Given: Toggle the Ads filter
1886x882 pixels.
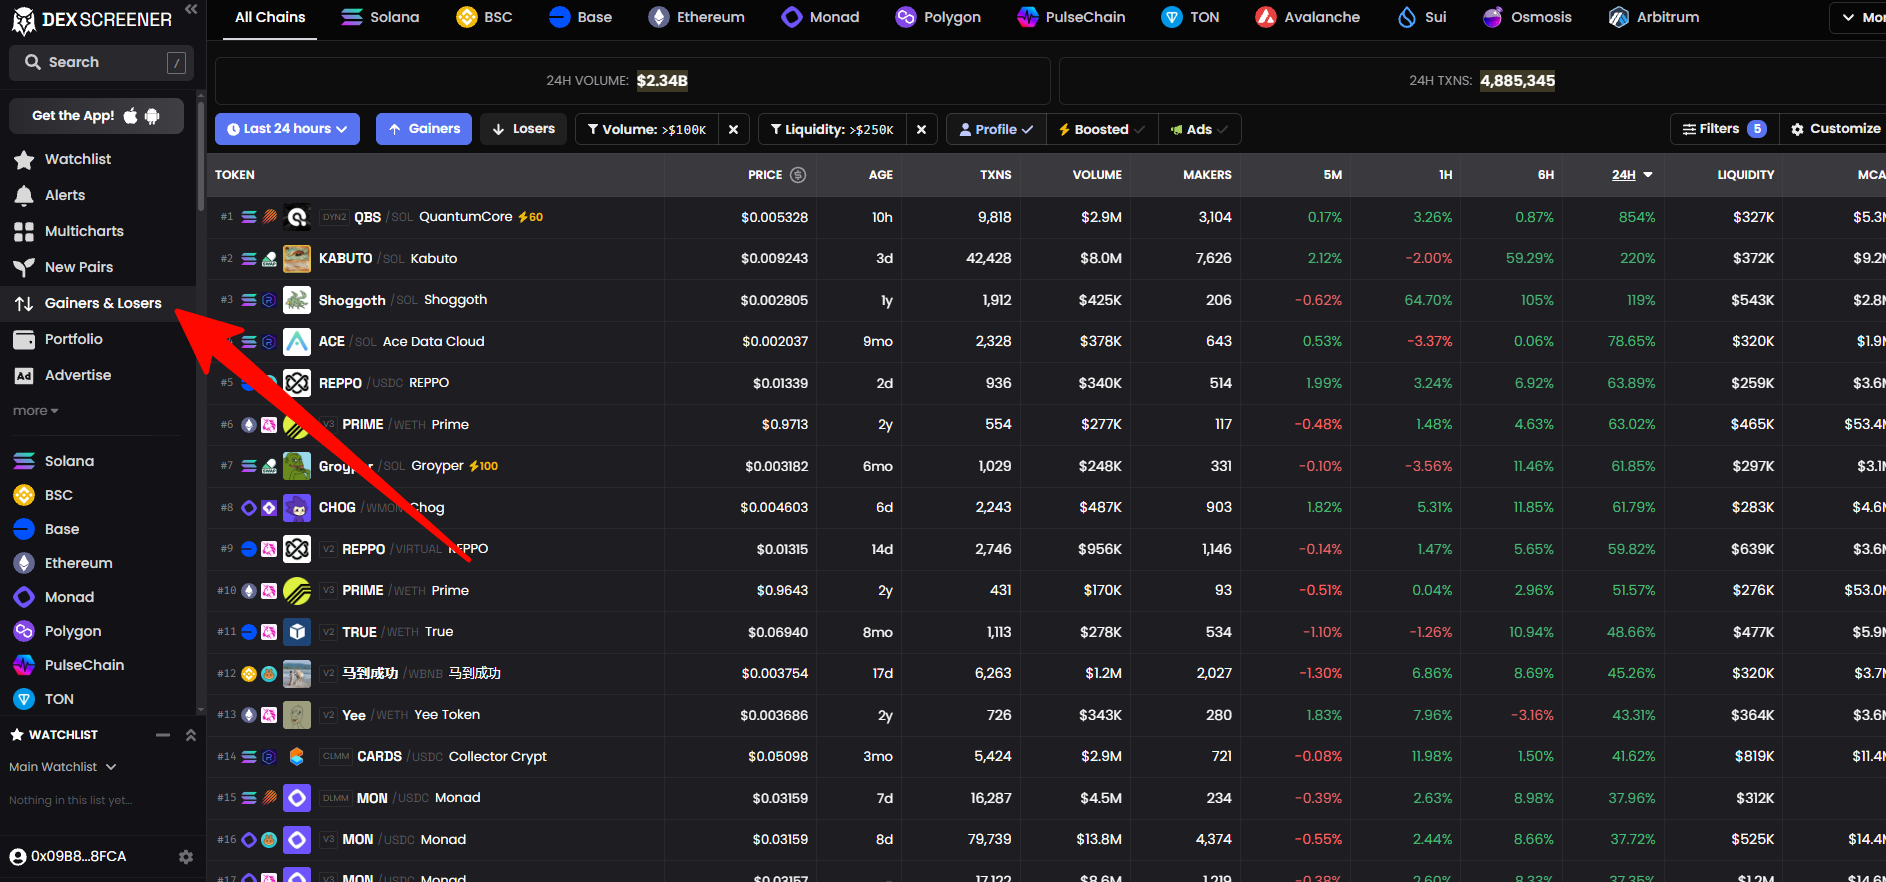Looking at the screenshot, I should coord(1198,129).
